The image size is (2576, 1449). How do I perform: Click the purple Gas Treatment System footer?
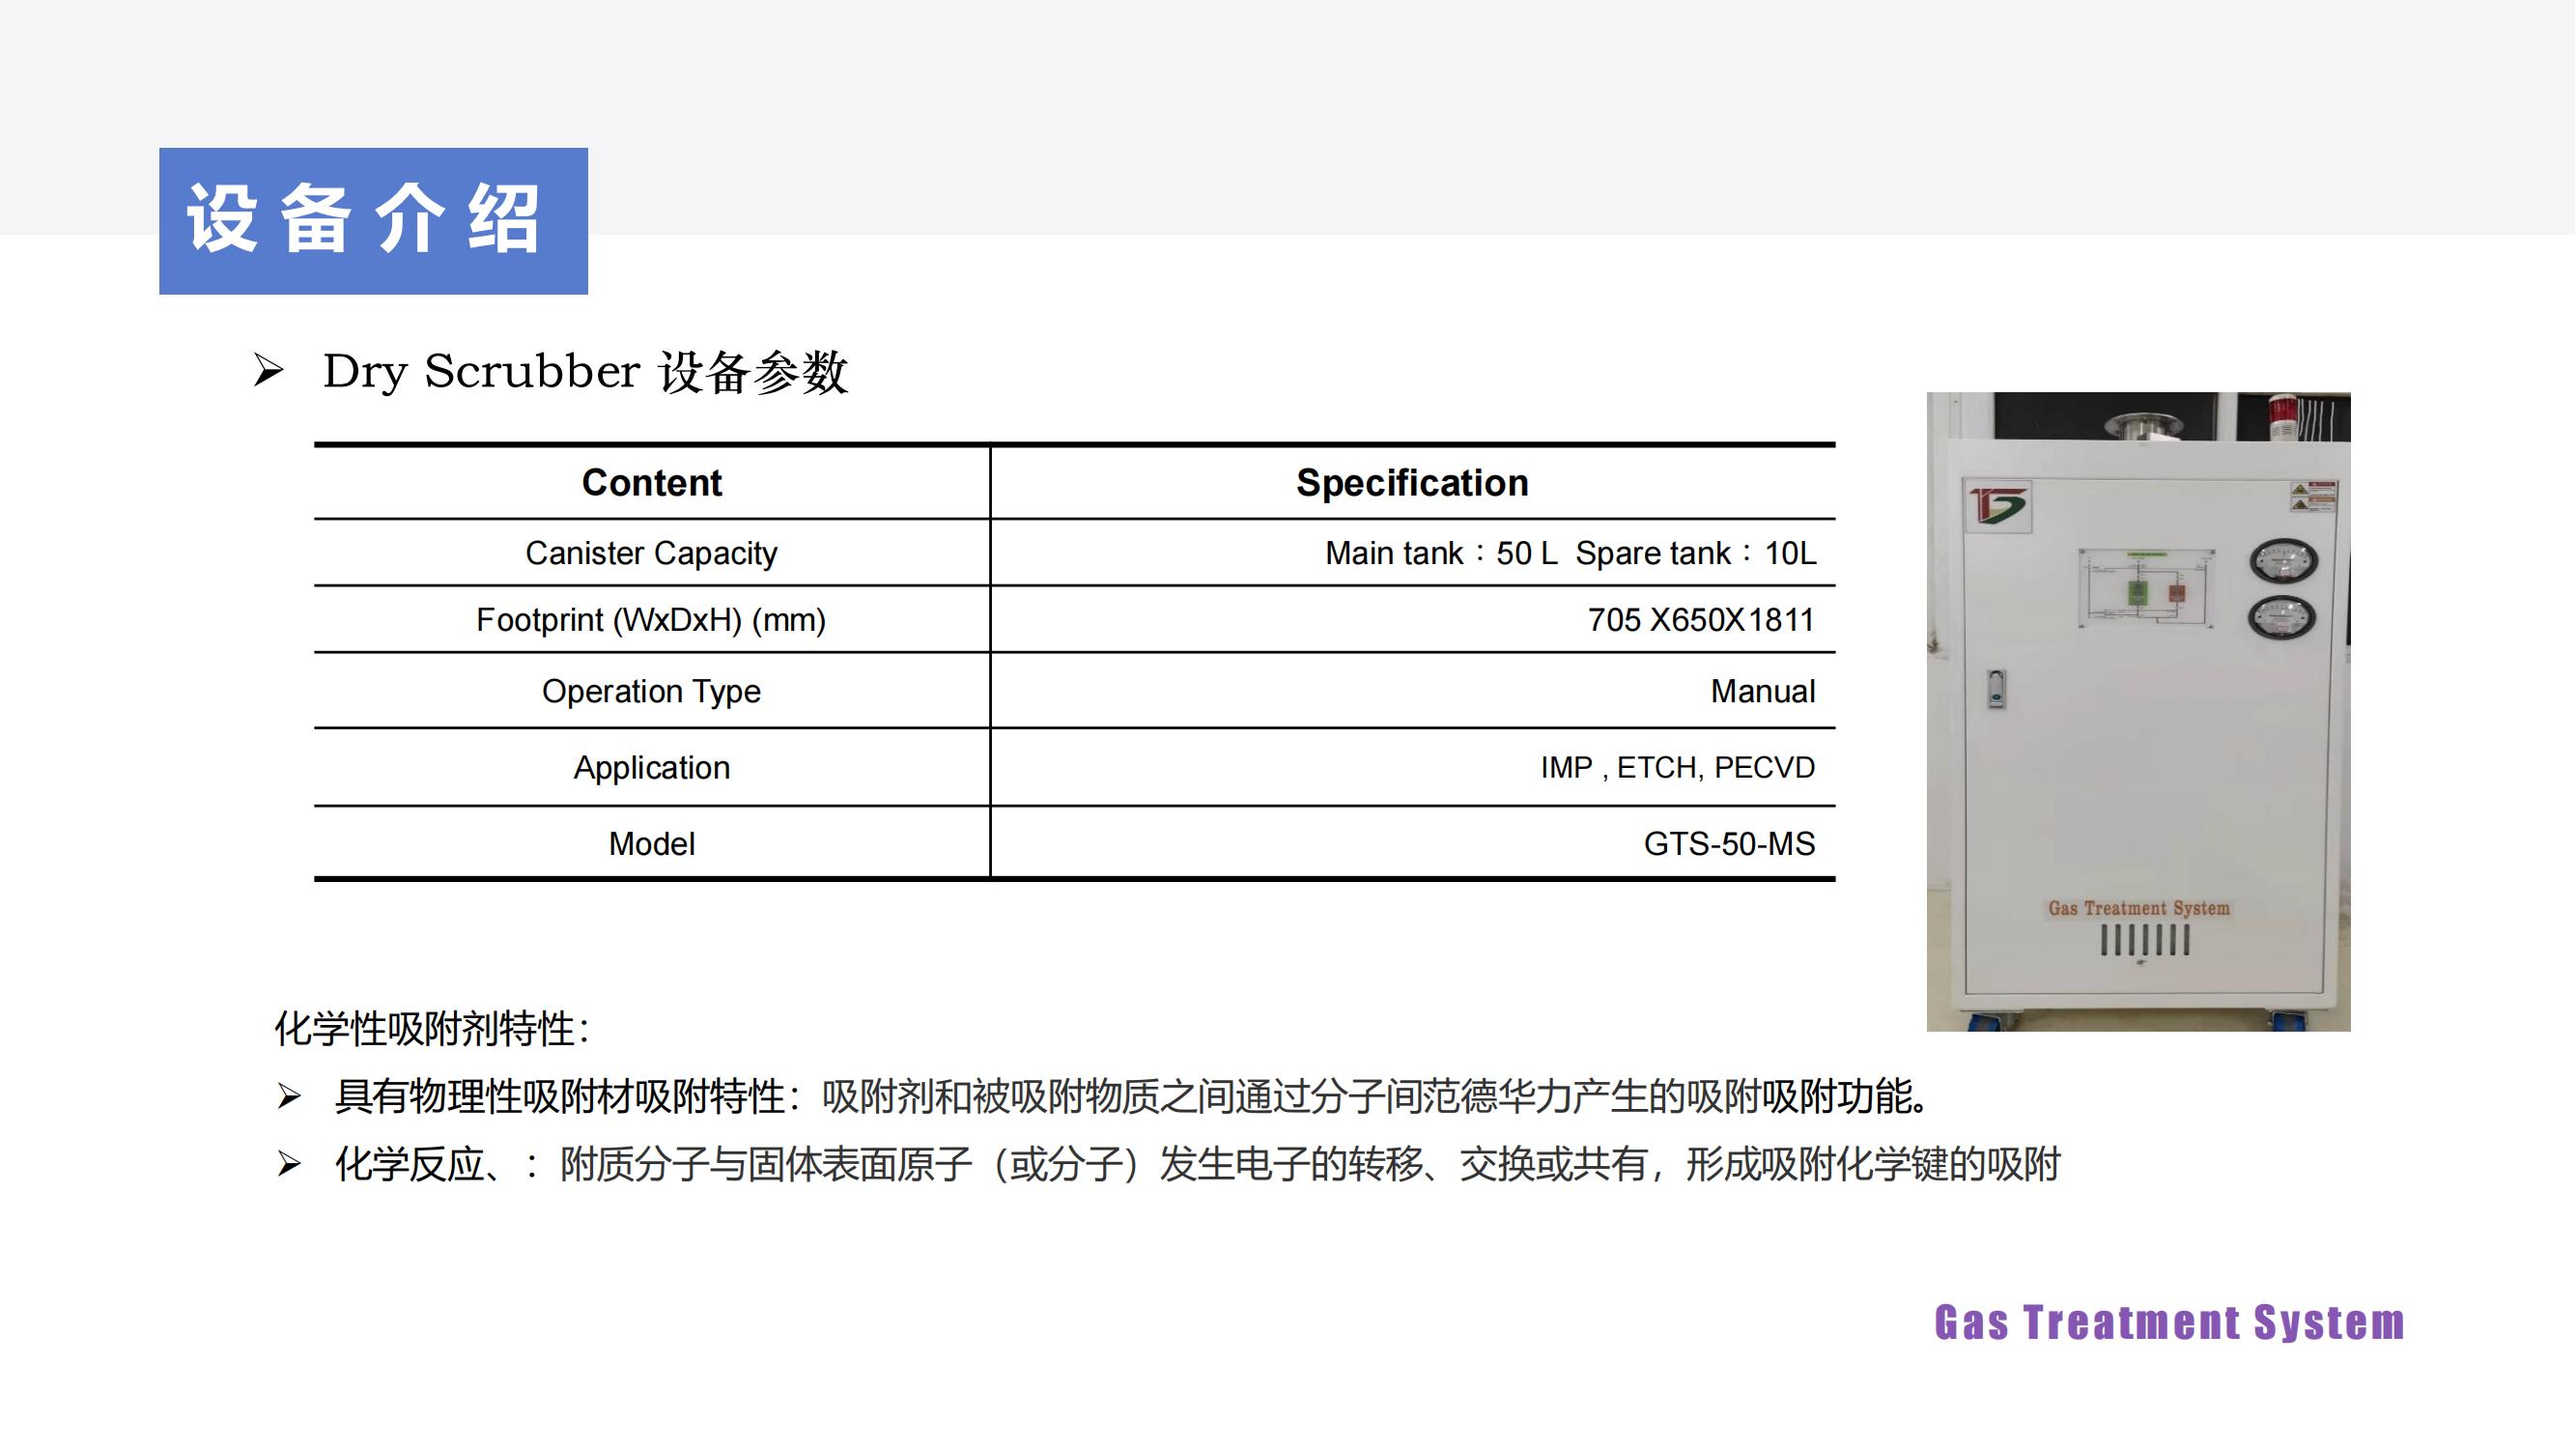2169,1322
